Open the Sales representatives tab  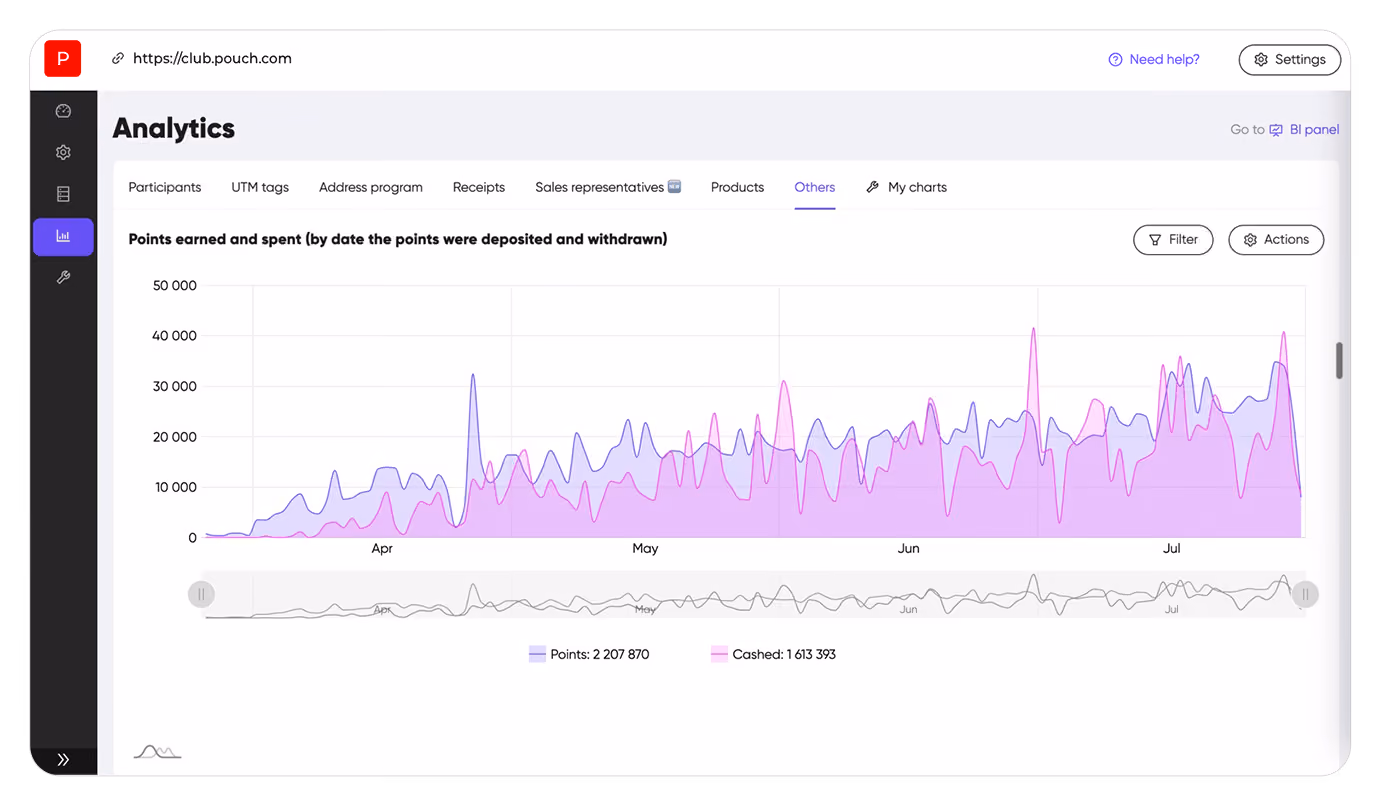click(x=600, y=187)
